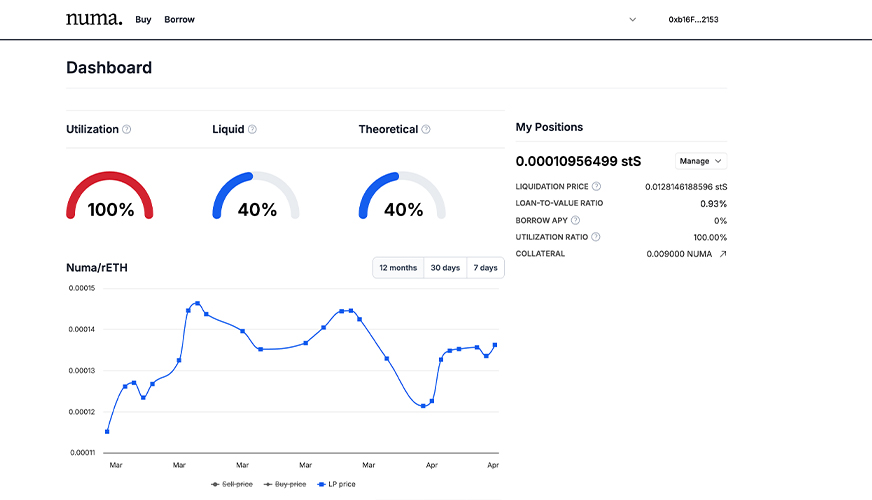This screenshot has width=872, height=500.
Task: Open wallet address 0xb16F...2153 menu
Action: (693, 19)
